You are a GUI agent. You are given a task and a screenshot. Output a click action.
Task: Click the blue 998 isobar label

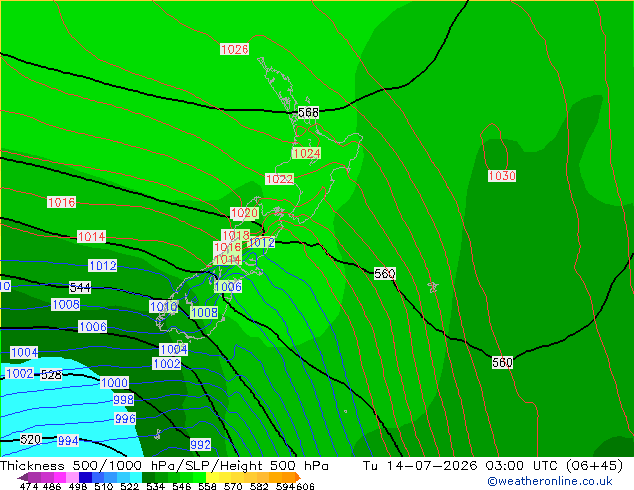coord(123,399)
